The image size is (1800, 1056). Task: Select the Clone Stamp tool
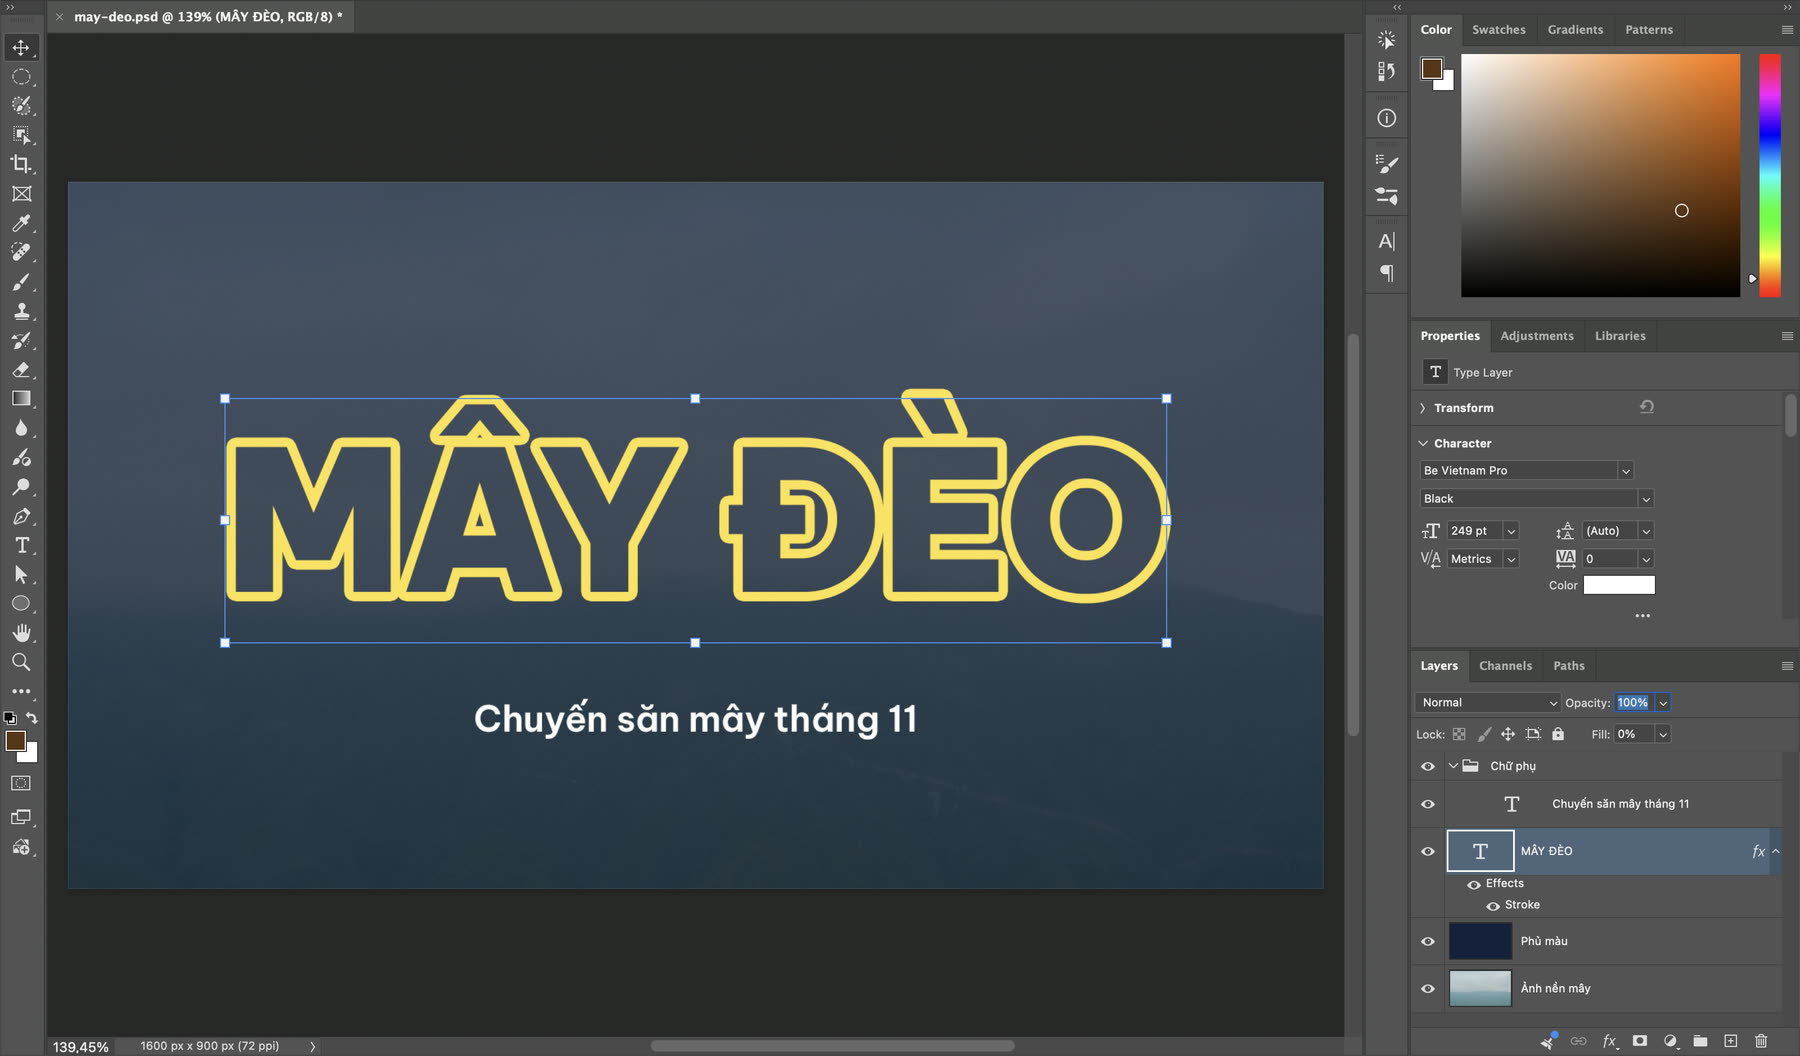21,311
